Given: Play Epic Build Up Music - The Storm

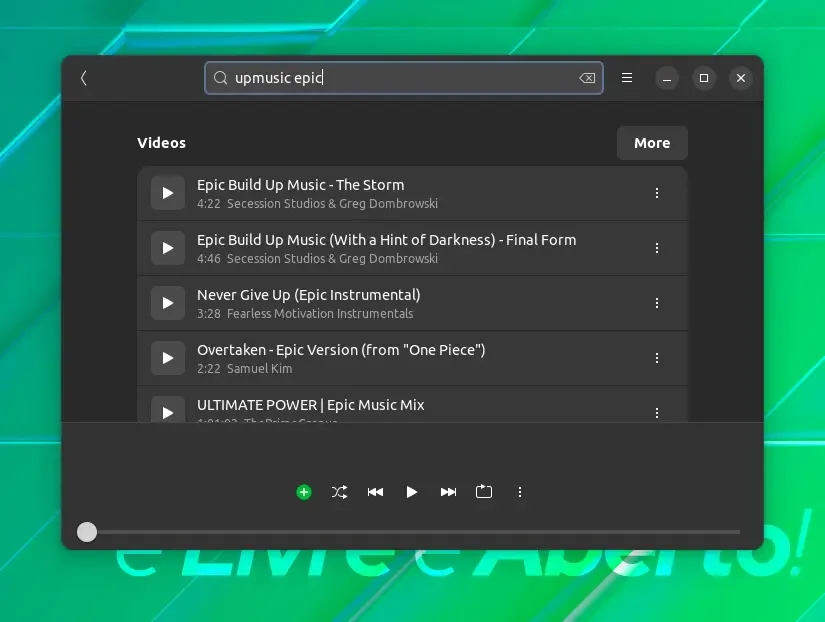Looking at the screenshot, I should tap(168, 193).
